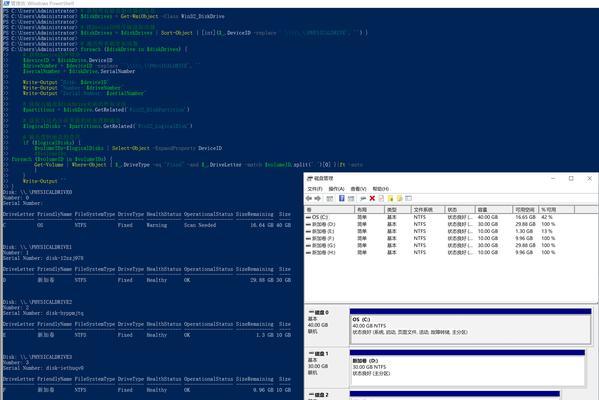This screenshot has width=599, height=400.
Task: Click the red X delete icon
Action: point(372,198)
